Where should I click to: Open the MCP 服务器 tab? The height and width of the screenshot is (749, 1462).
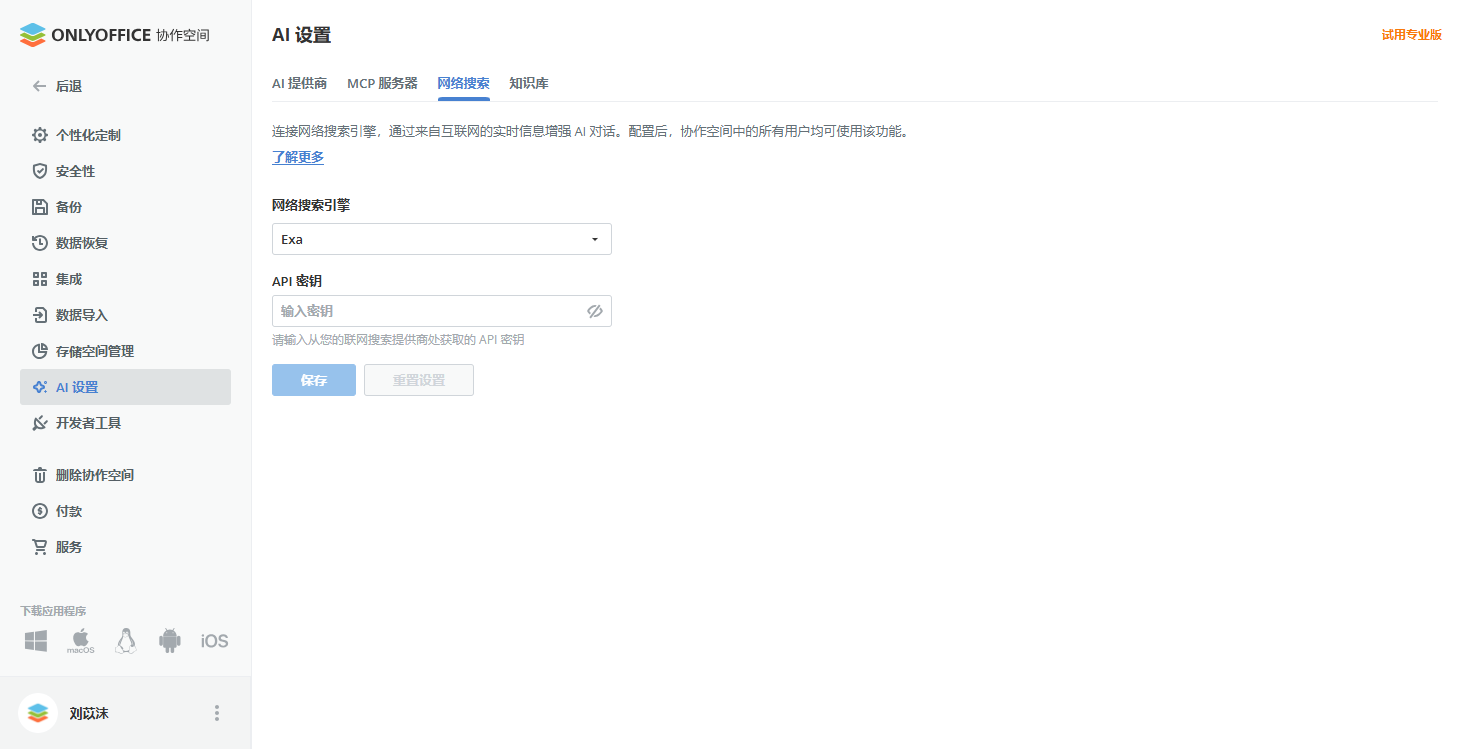tap(383, 83)
